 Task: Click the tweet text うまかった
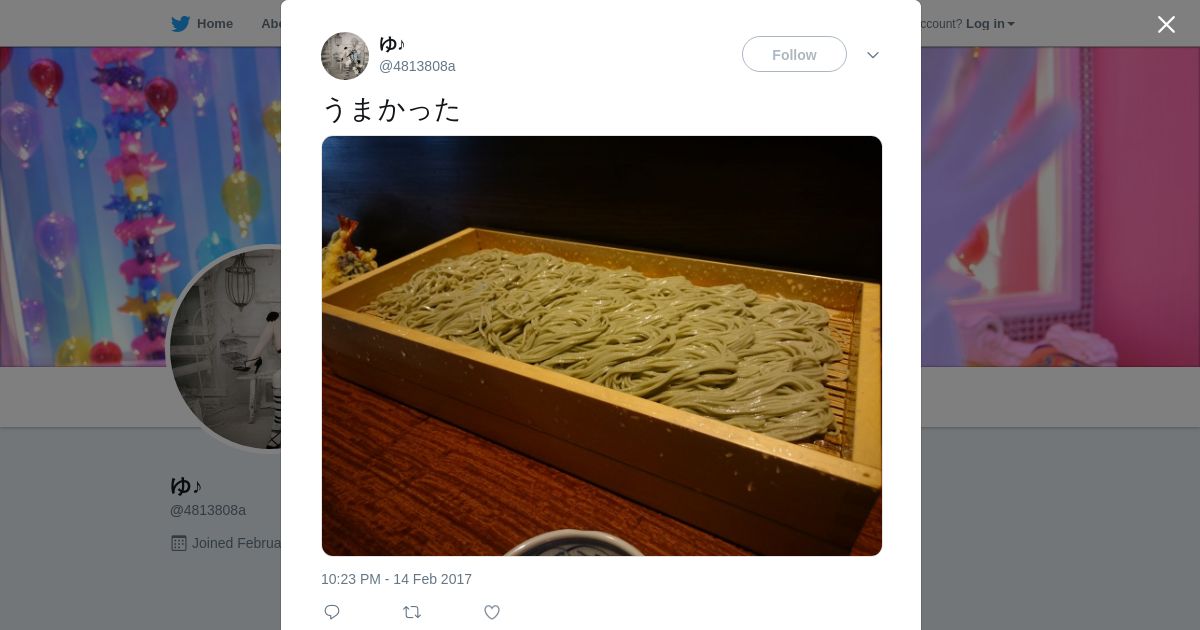pyautogui.click(x=391, y=109)
